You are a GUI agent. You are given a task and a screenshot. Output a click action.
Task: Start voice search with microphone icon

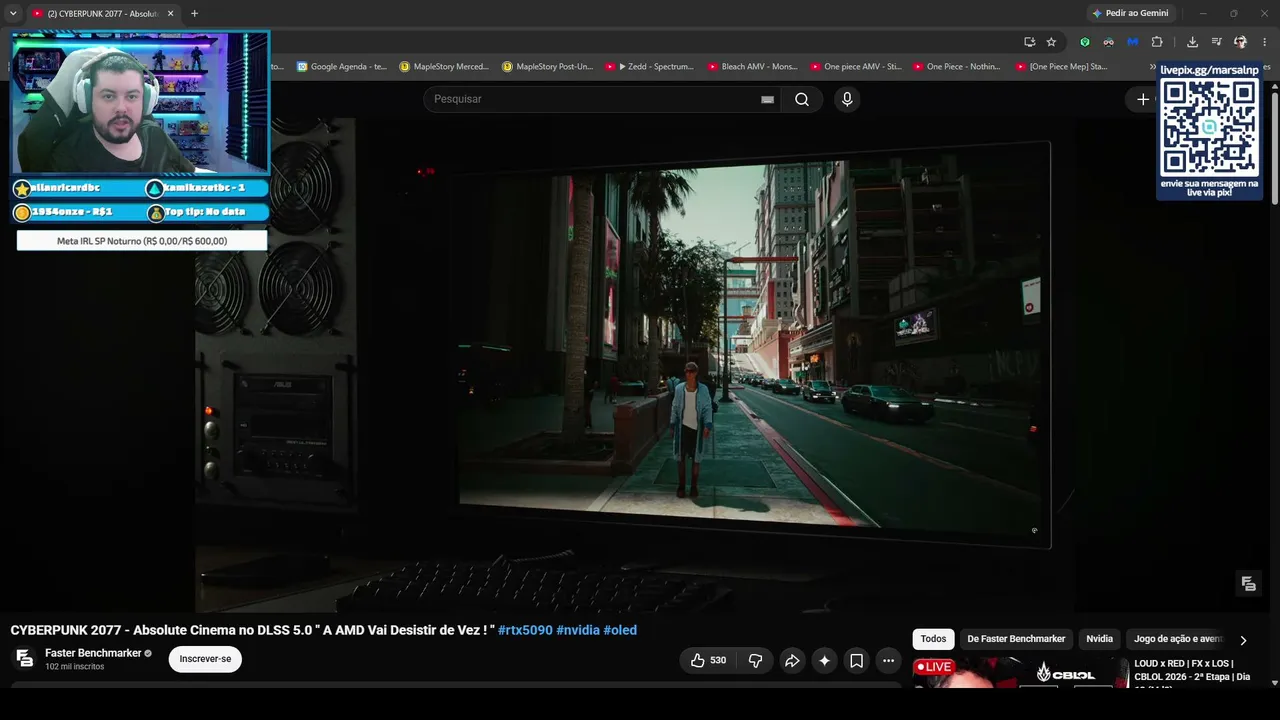[x=847, y=99]
